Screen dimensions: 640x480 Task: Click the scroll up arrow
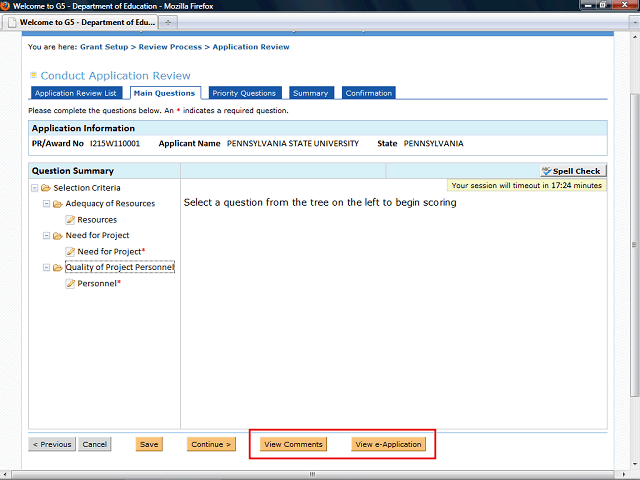coord(634,37)
